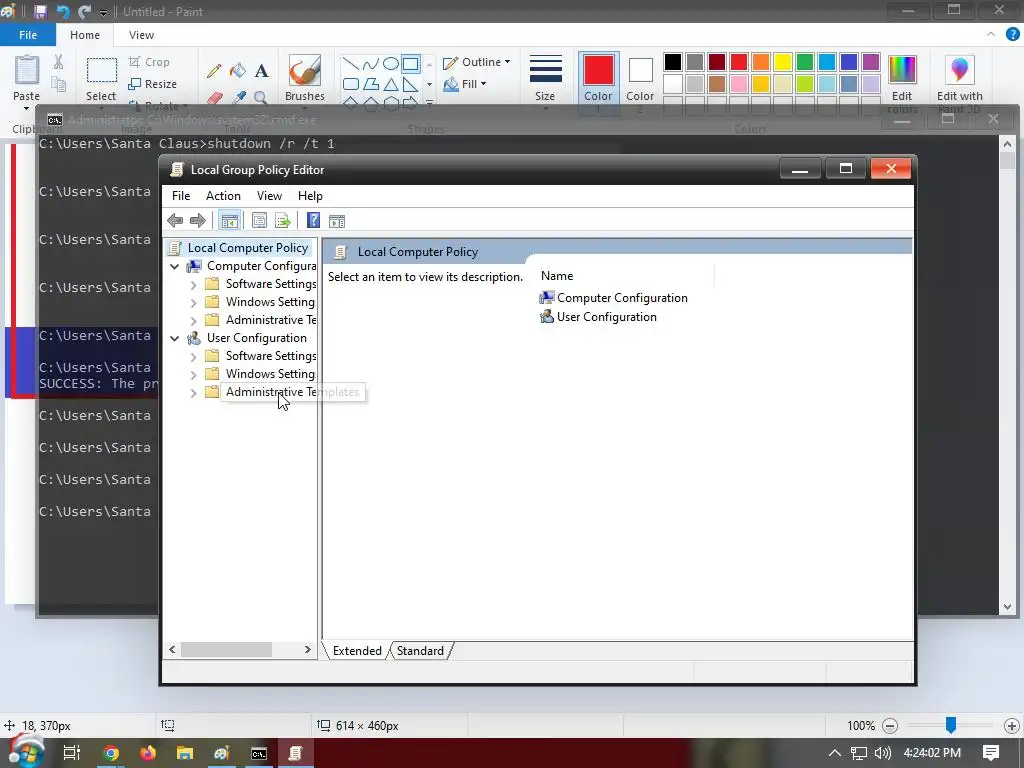1024x768 pixels.
Task: Select the Fill with color bucket tool
Action: click(x=238, y=71)
